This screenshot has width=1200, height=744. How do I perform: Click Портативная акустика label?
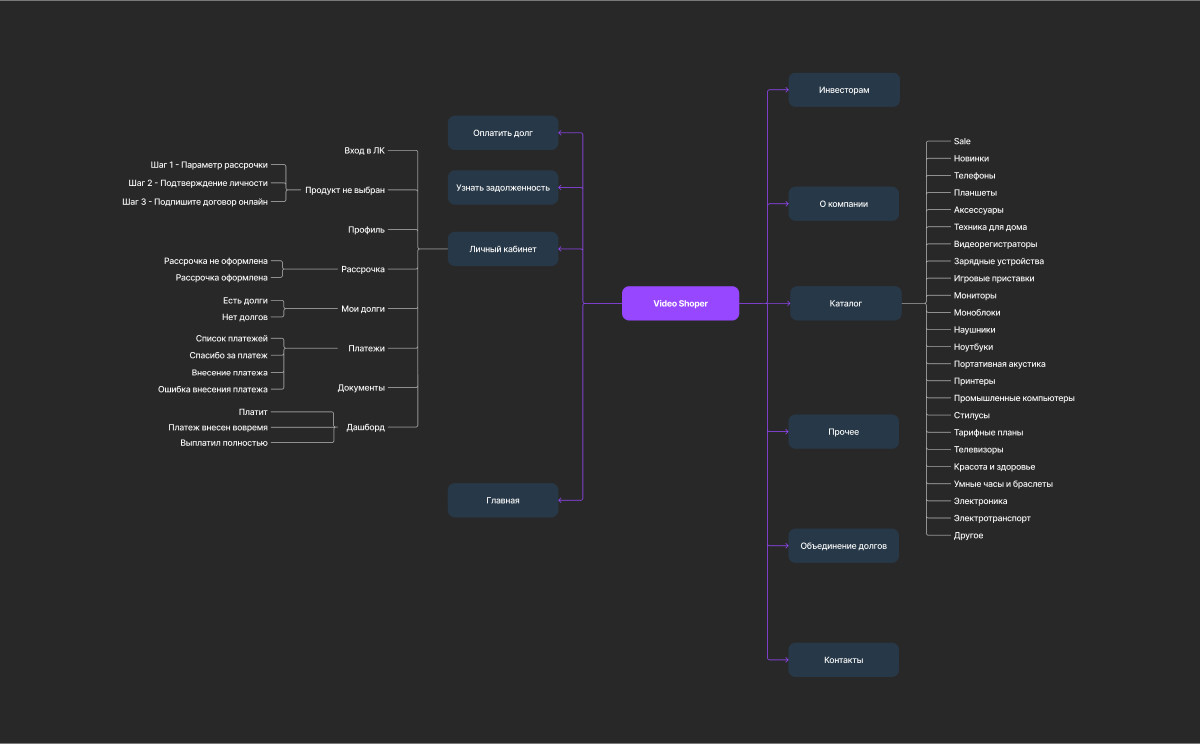coord(1000,364)
